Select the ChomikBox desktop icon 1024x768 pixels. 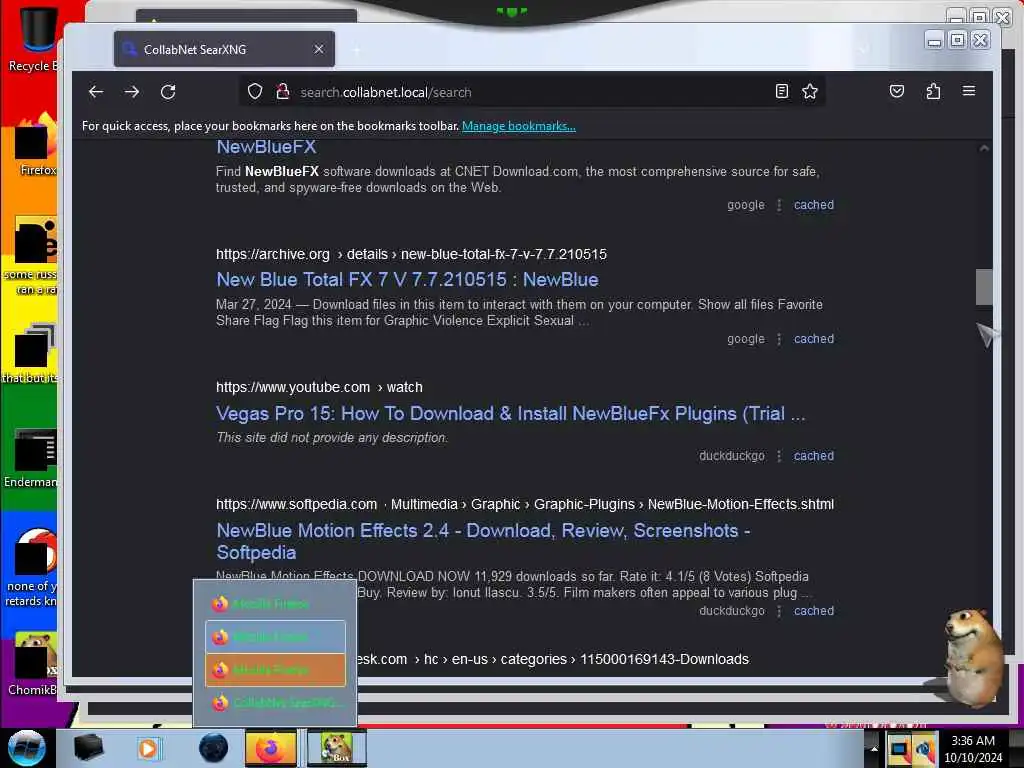click(31, 664)
